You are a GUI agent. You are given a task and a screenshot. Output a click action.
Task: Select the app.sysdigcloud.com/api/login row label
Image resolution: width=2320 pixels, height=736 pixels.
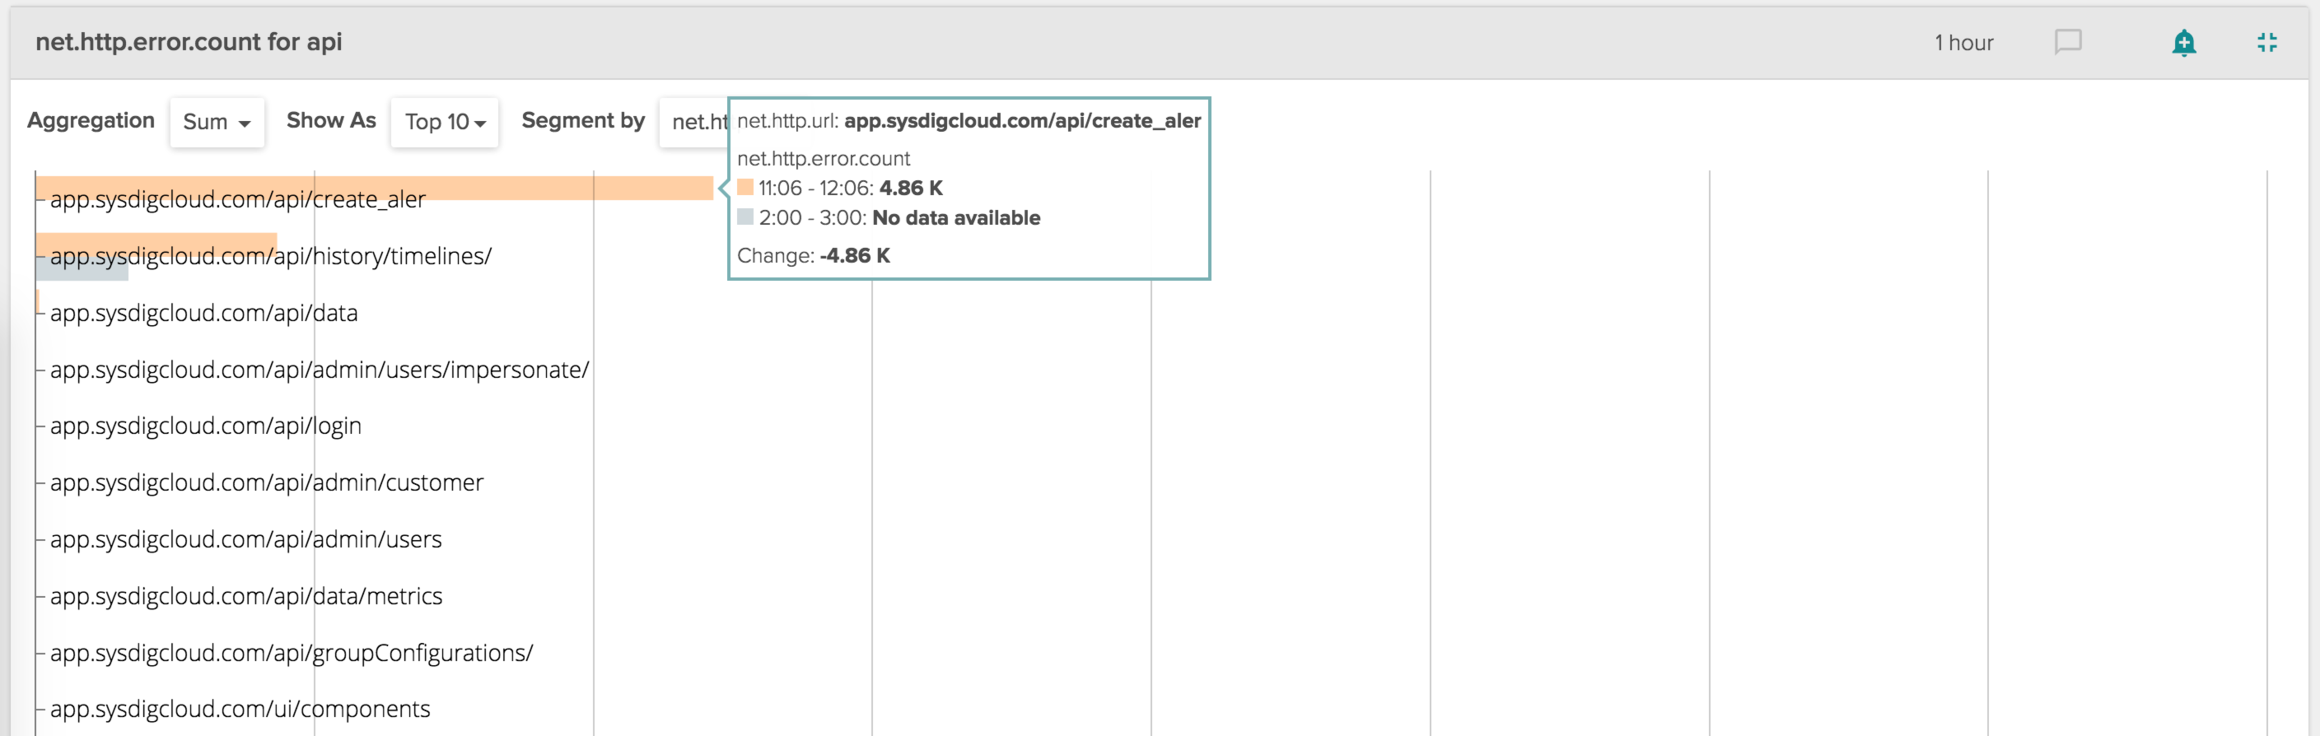[x=206, y=426]
